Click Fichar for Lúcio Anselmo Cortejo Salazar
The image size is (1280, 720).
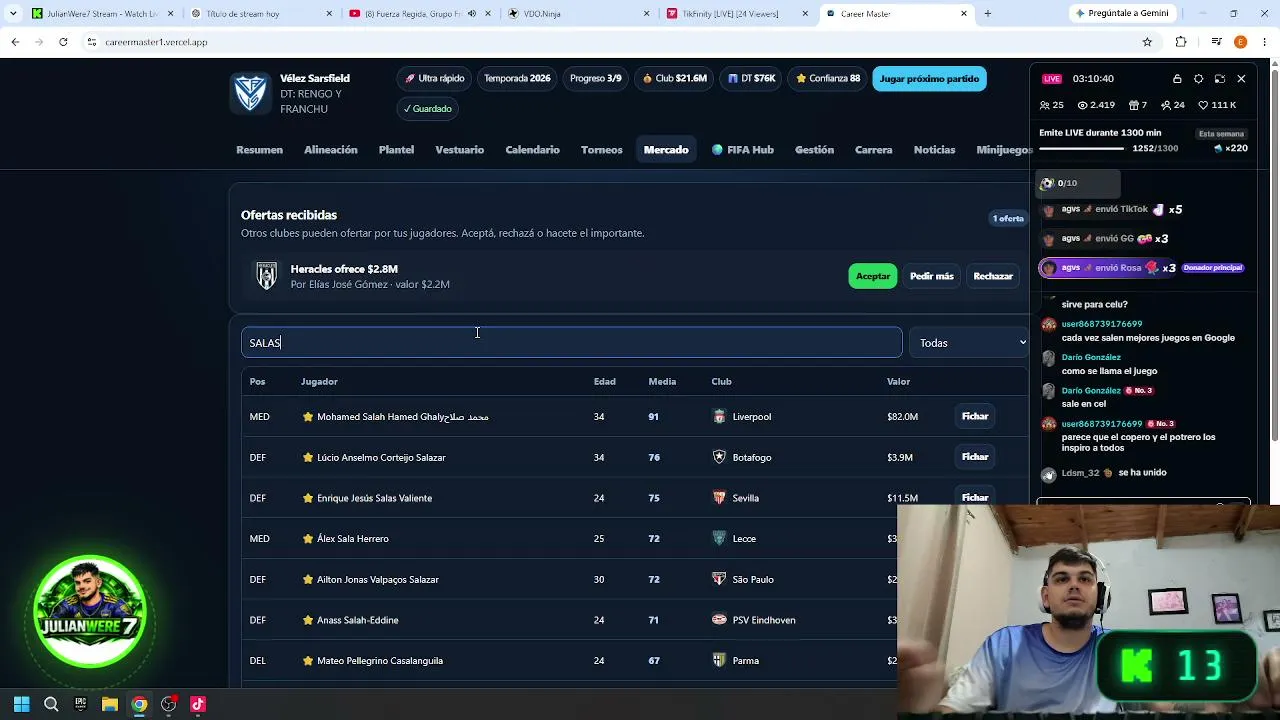tap(975, 457)
